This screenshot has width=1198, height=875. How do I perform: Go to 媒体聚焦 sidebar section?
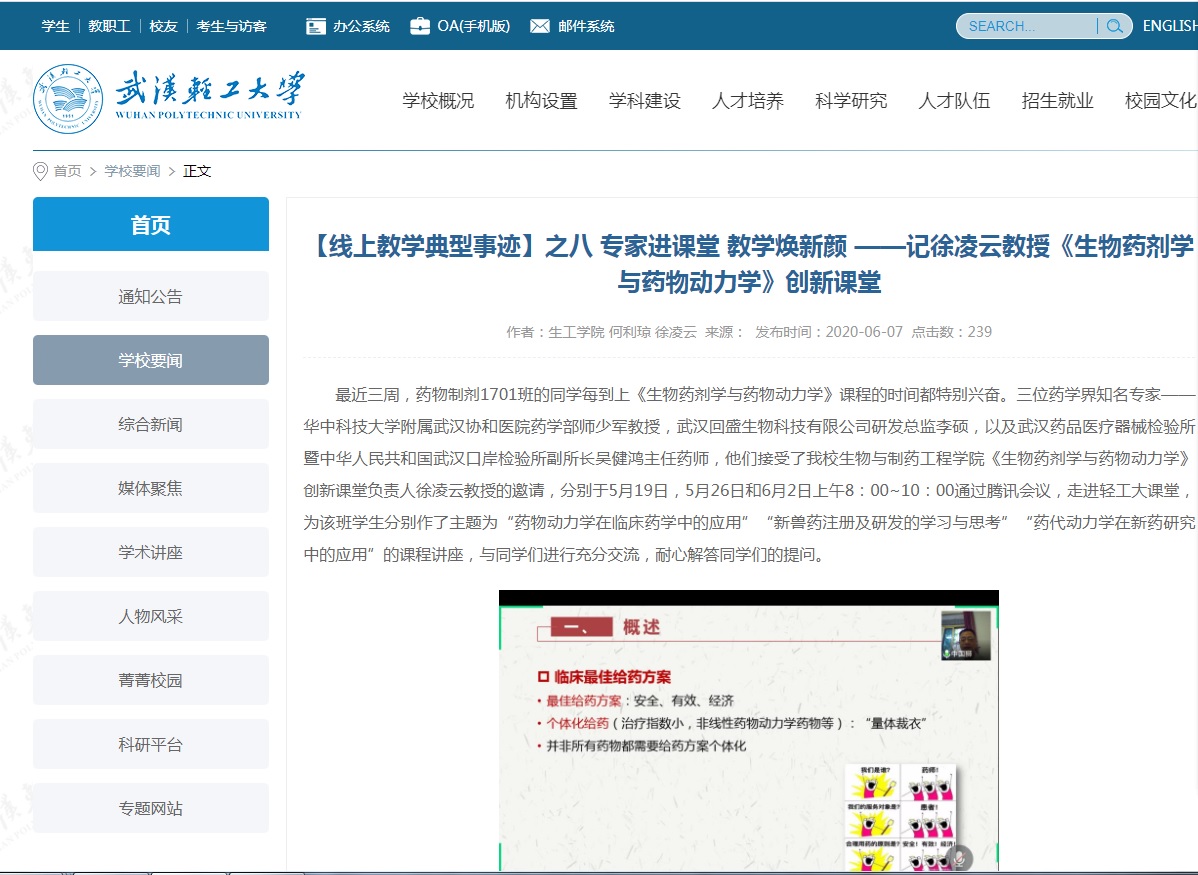[151, 488]
